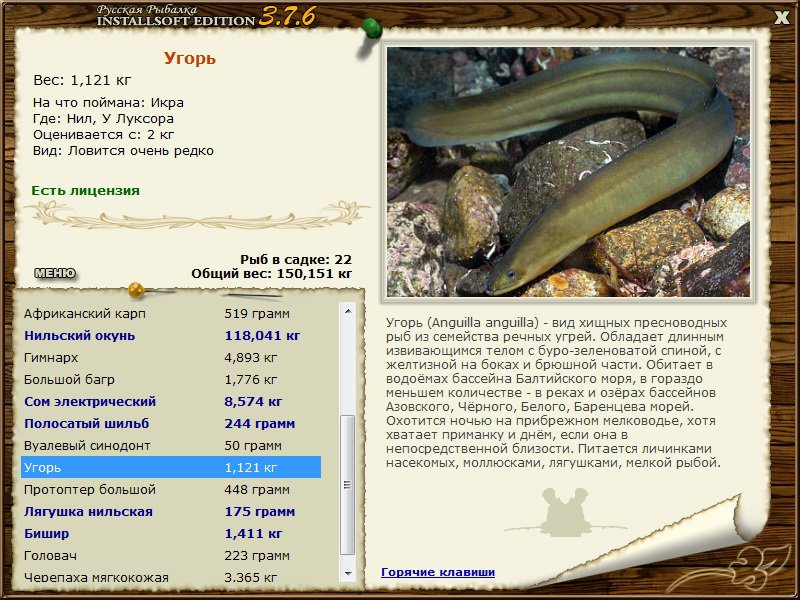Click the scrollbar down arrow
This screenshot has width=800, height=600.
click(x=348, y=574)
